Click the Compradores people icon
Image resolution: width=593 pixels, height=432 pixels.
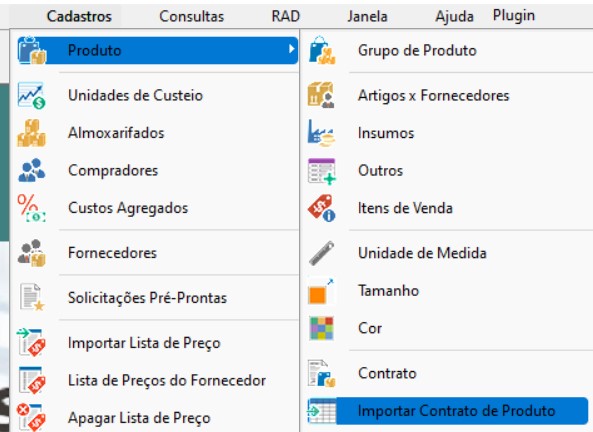(31, 171)
